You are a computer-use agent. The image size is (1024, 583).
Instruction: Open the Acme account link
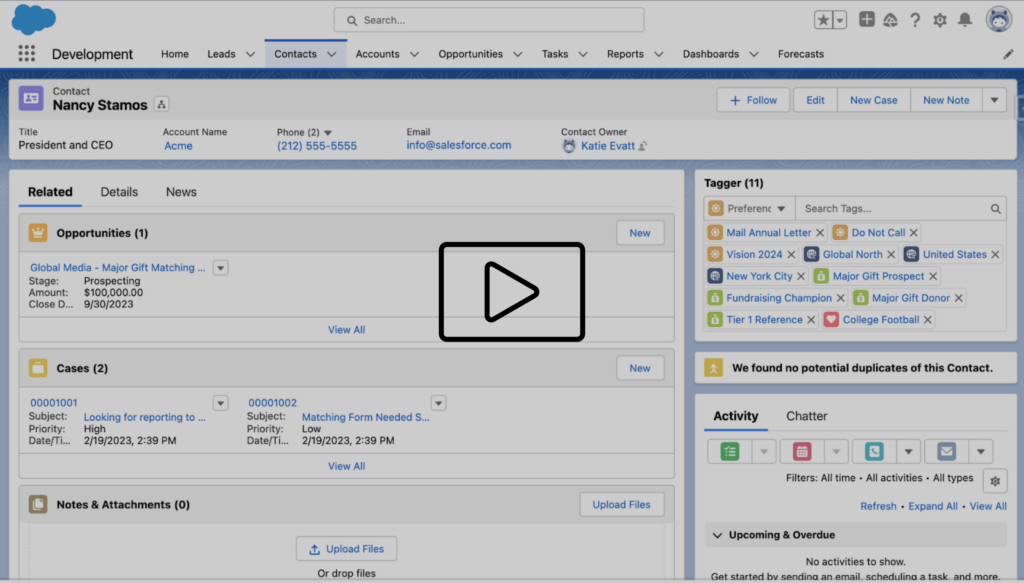click(x=178, y=146)
